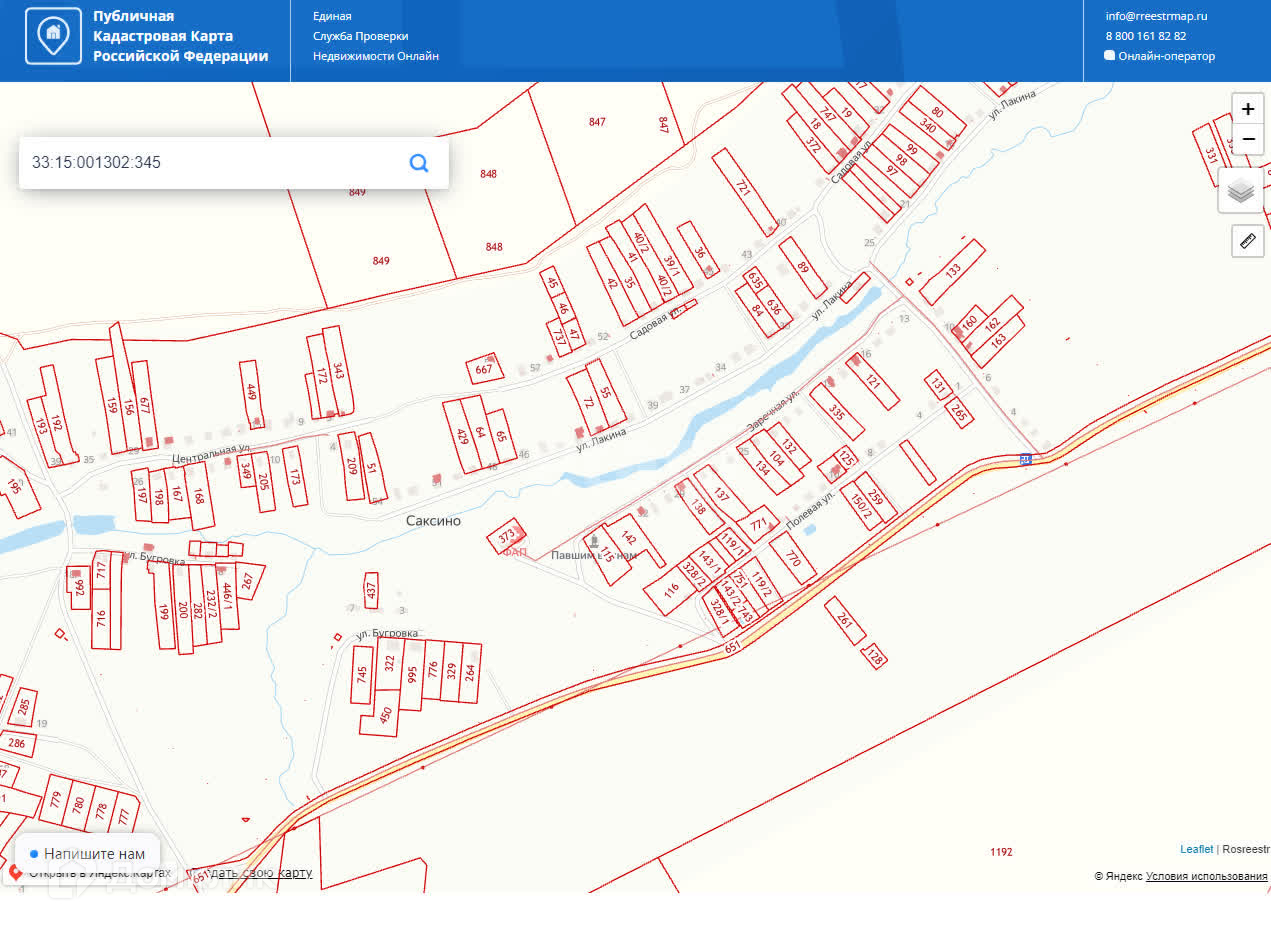
Task: Open "Единая Служба Проверки Недвижимости Онлайн"
Action: point(375,36)
